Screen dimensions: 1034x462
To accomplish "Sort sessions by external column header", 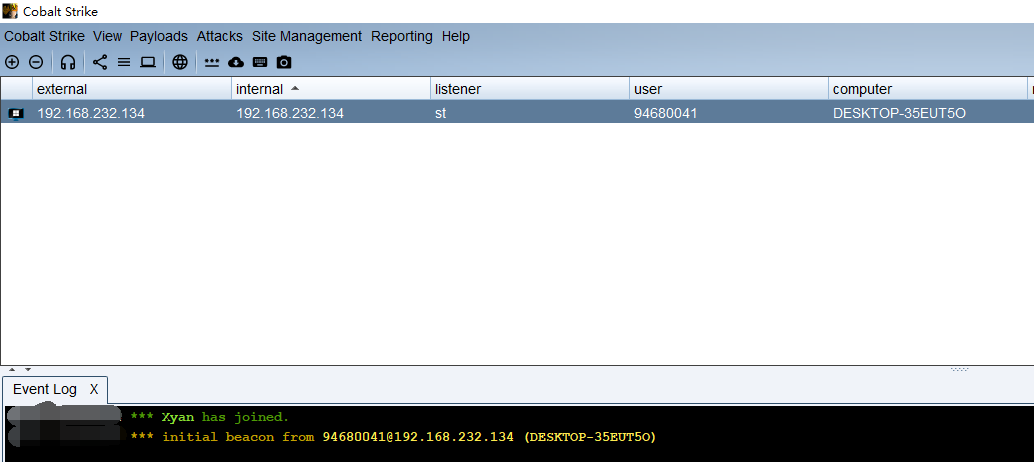I will point(132,89).
